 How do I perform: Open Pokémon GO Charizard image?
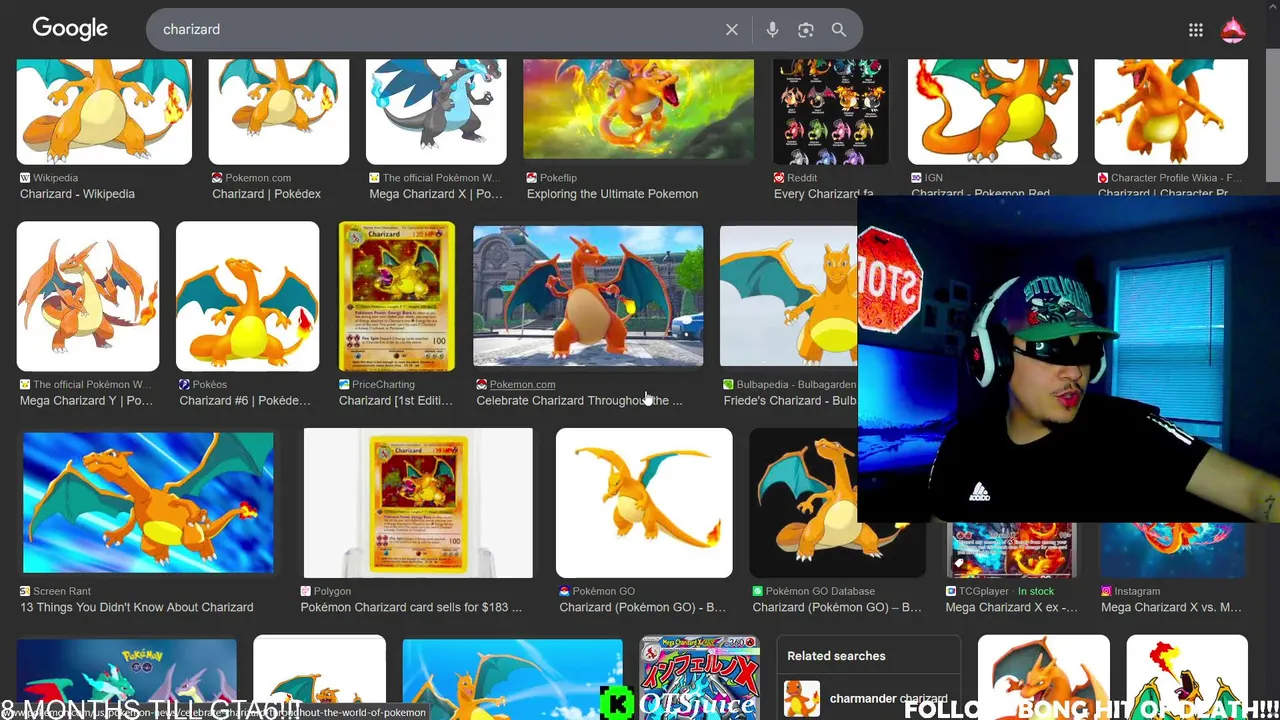click(644, 503)
